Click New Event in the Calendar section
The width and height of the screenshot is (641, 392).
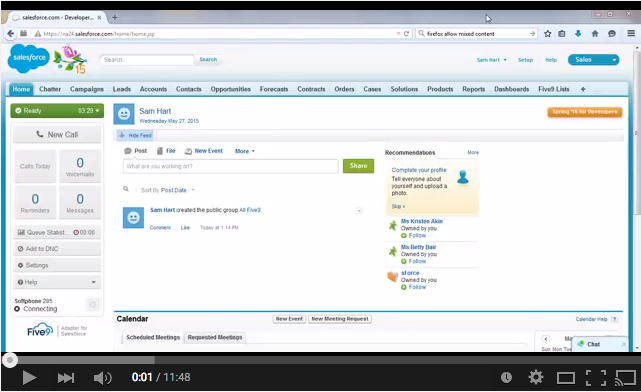[289, 319]
